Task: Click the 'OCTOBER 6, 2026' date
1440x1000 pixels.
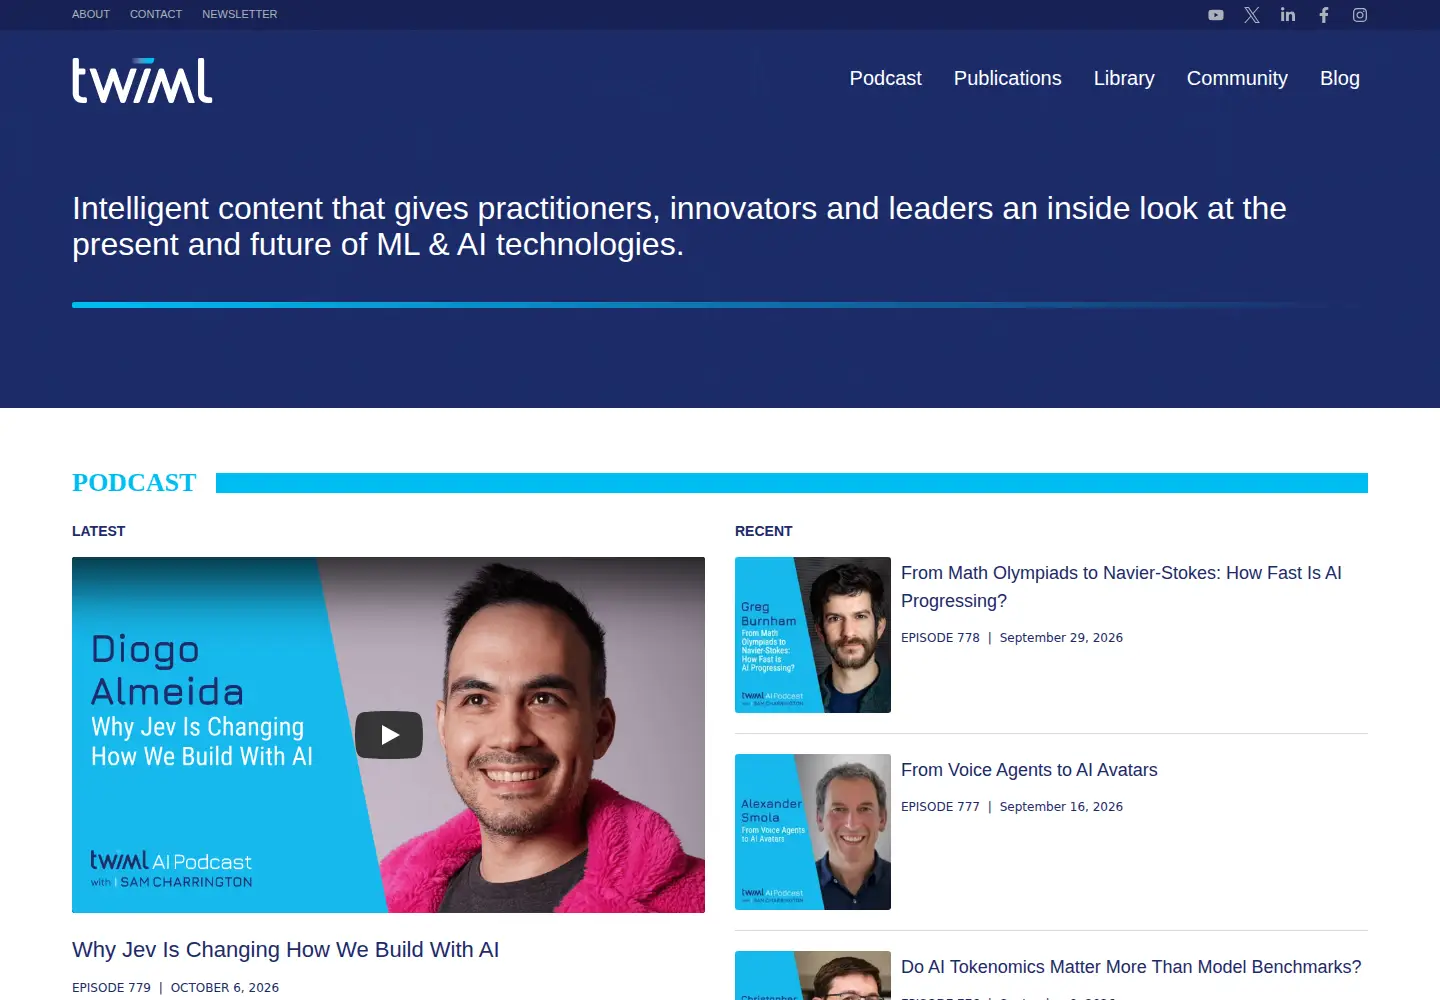Action: click(225, 988)
